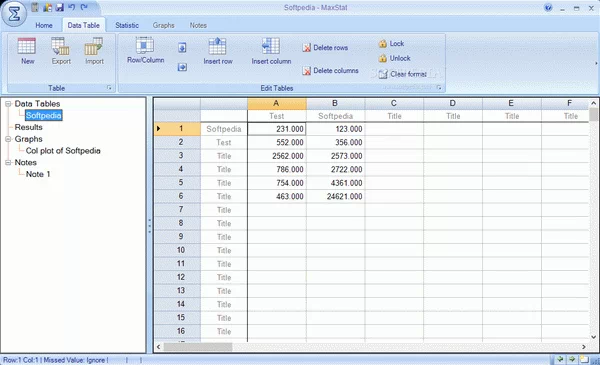Viewport: 600px width, 365px height.
Task: Click the ribbon overflow arrow at right edge
Action: [596, 63]
